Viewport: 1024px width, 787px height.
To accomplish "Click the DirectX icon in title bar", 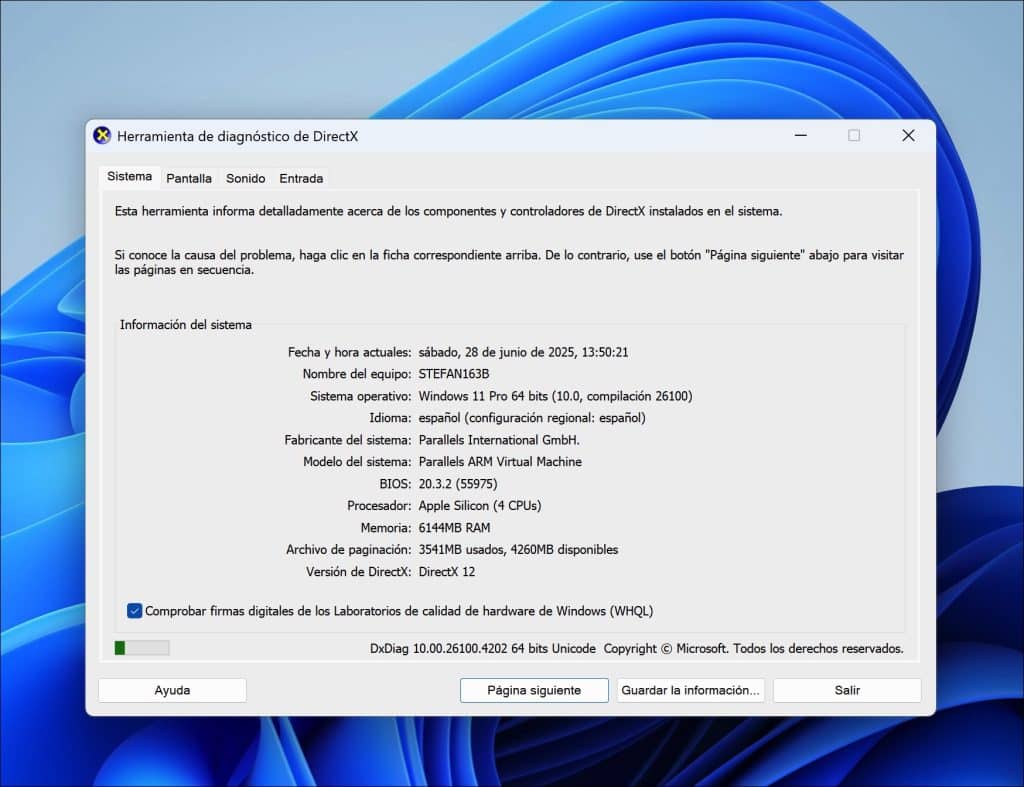I will 102,136.
